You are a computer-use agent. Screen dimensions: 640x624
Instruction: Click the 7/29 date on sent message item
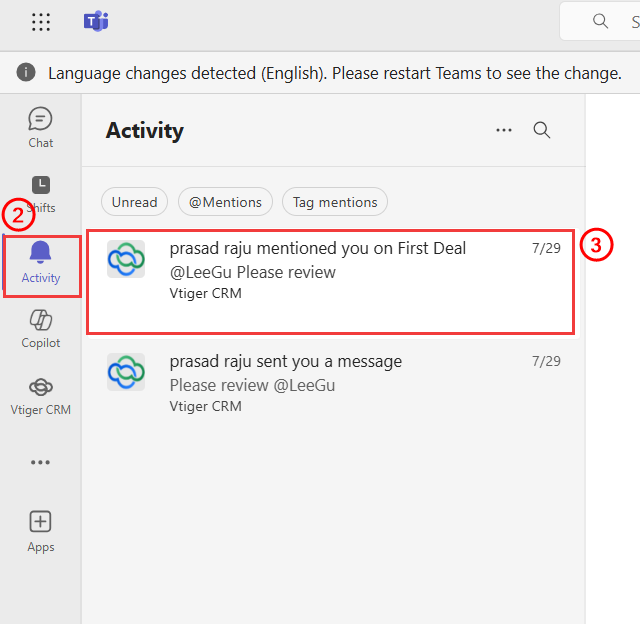[x=546, y=361]
